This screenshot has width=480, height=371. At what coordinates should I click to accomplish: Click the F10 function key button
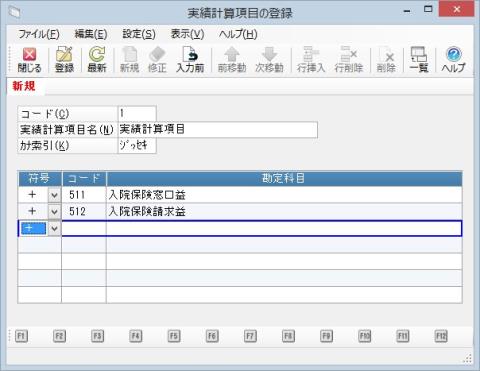click(365, 336)
